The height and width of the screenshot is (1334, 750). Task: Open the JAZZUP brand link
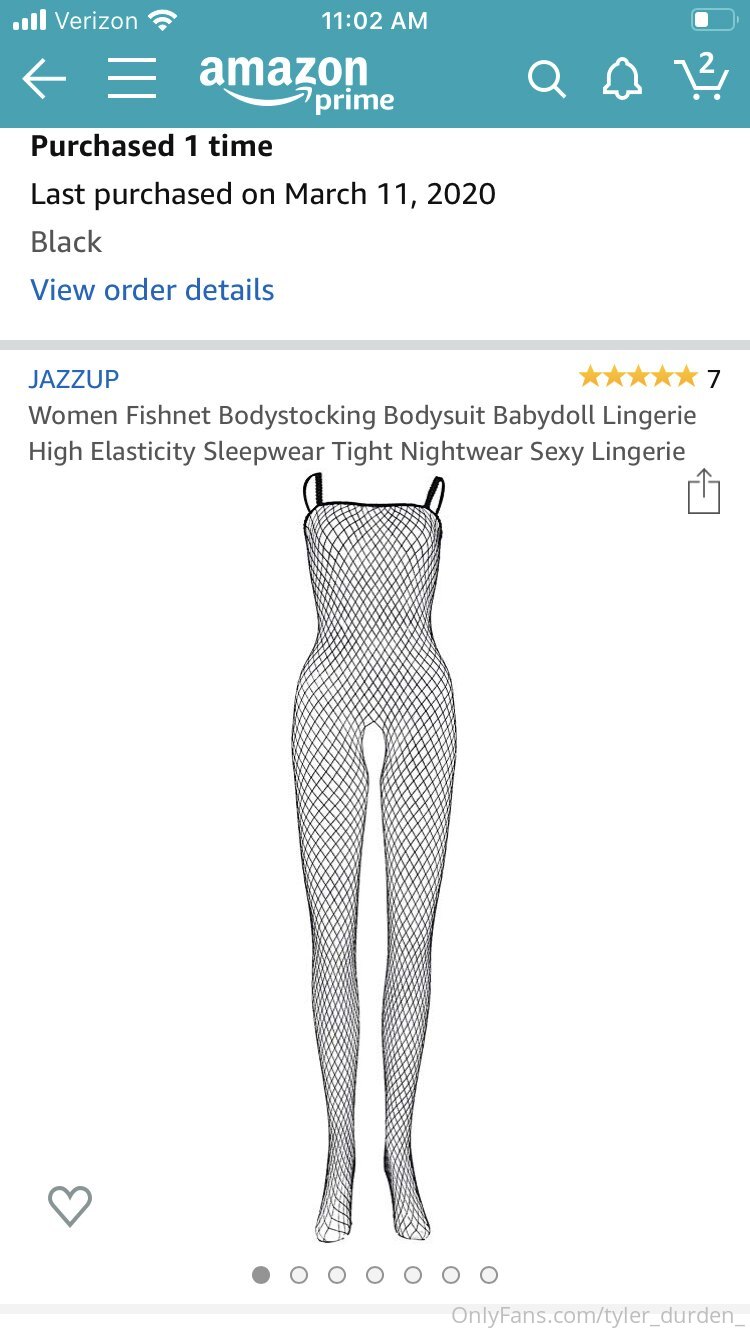point(74,379)
